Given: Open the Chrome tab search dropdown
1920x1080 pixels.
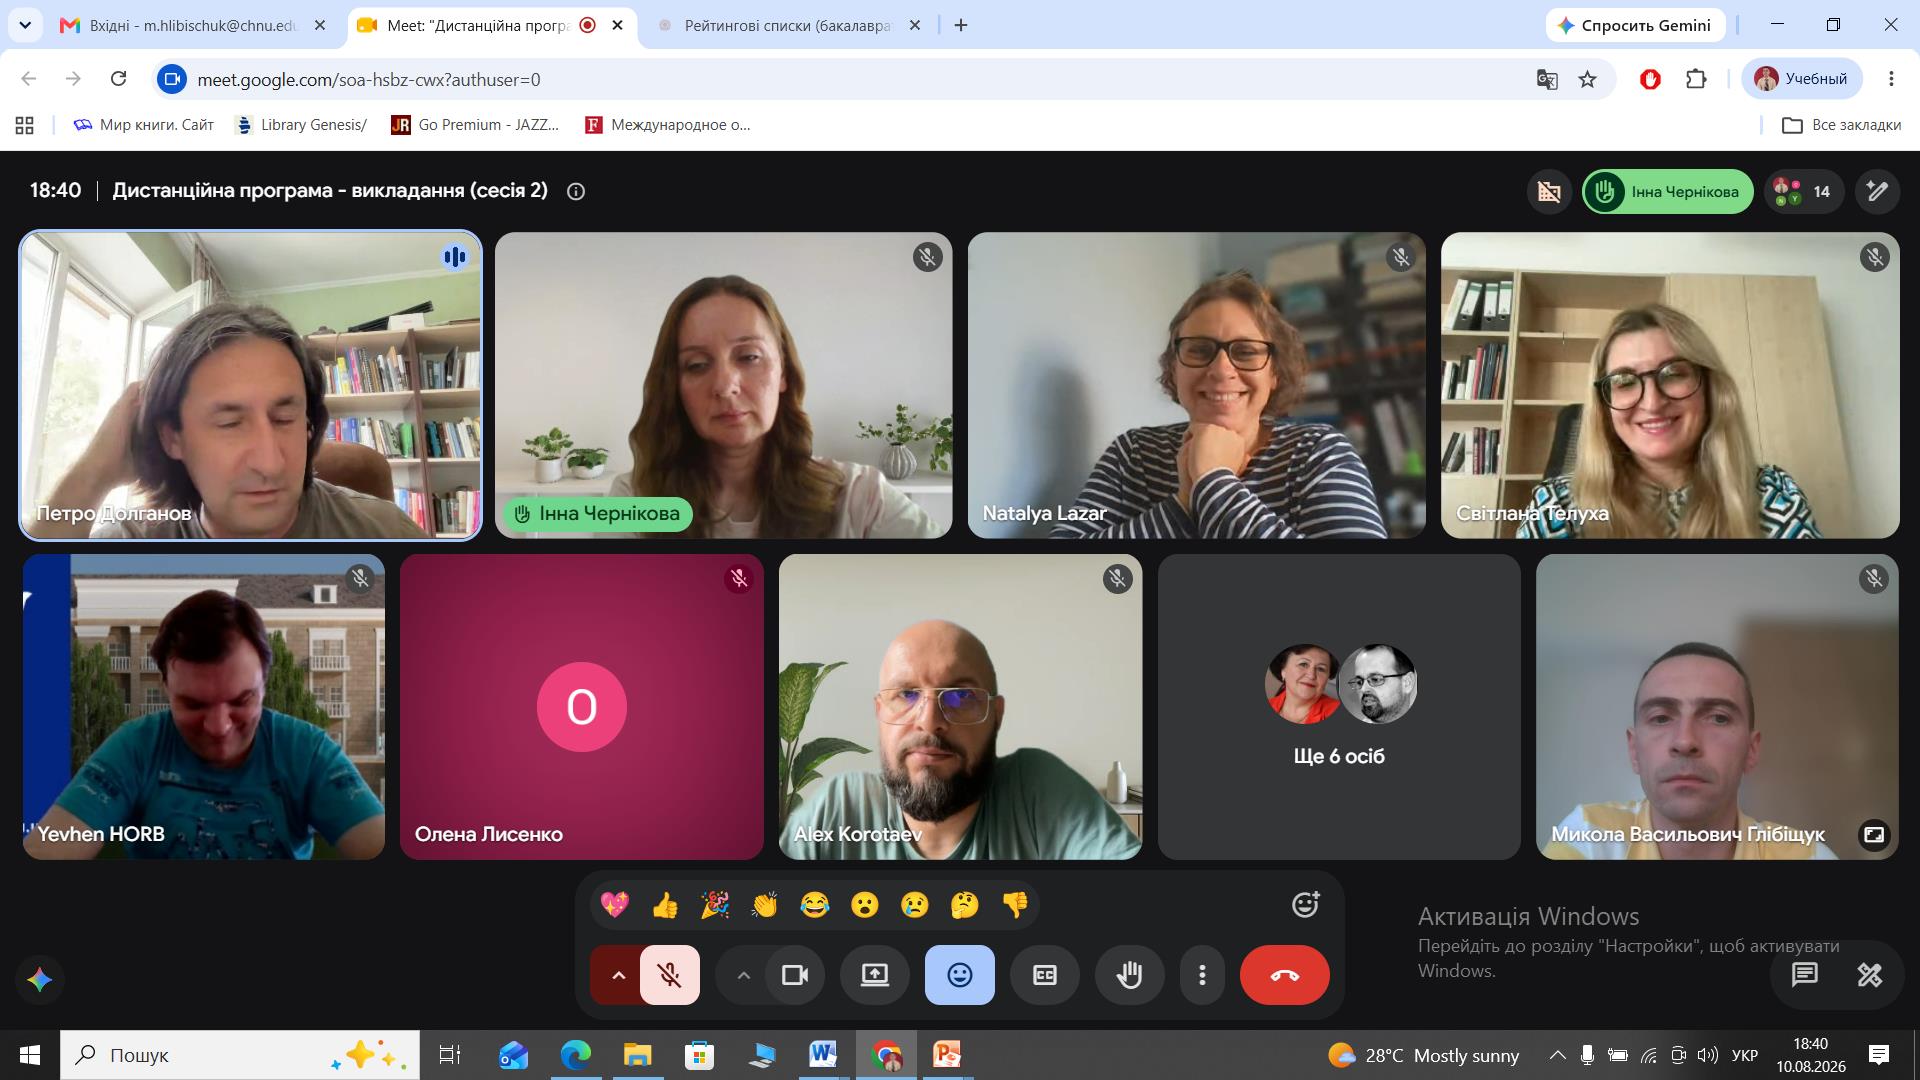Looking at the screenshot, I should [x=25, y=25].
